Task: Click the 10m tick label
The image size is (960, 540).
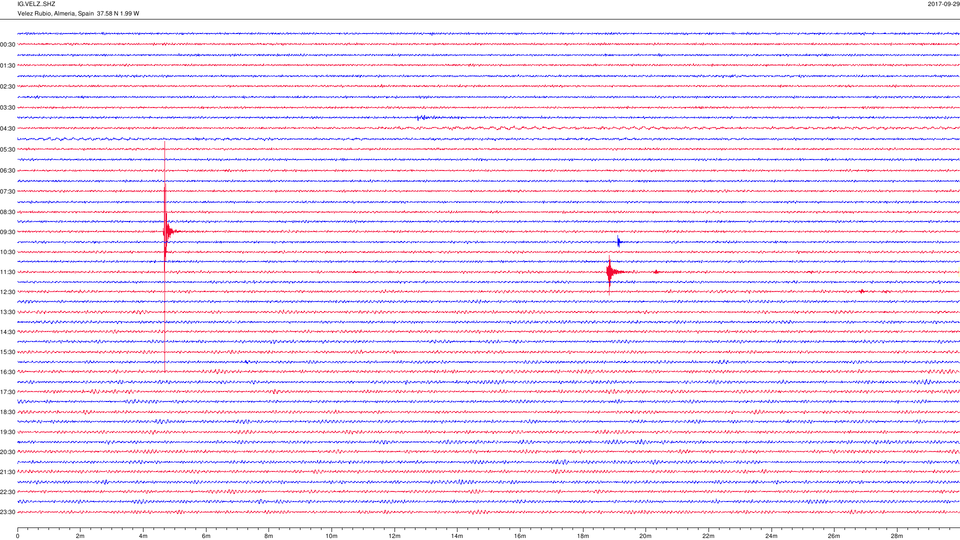Action: click(331, 536)
